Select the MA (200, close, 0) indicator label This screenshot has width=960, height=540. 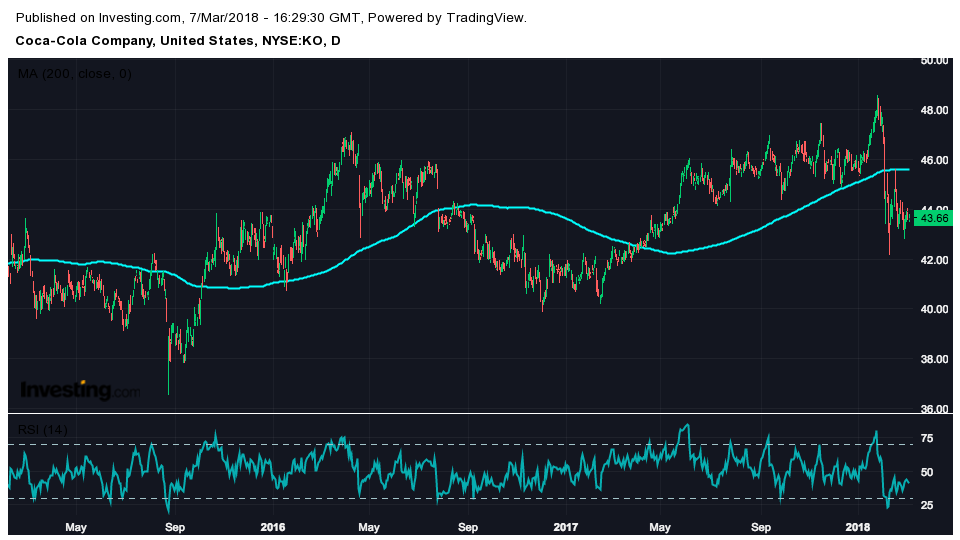click(74, 74)
